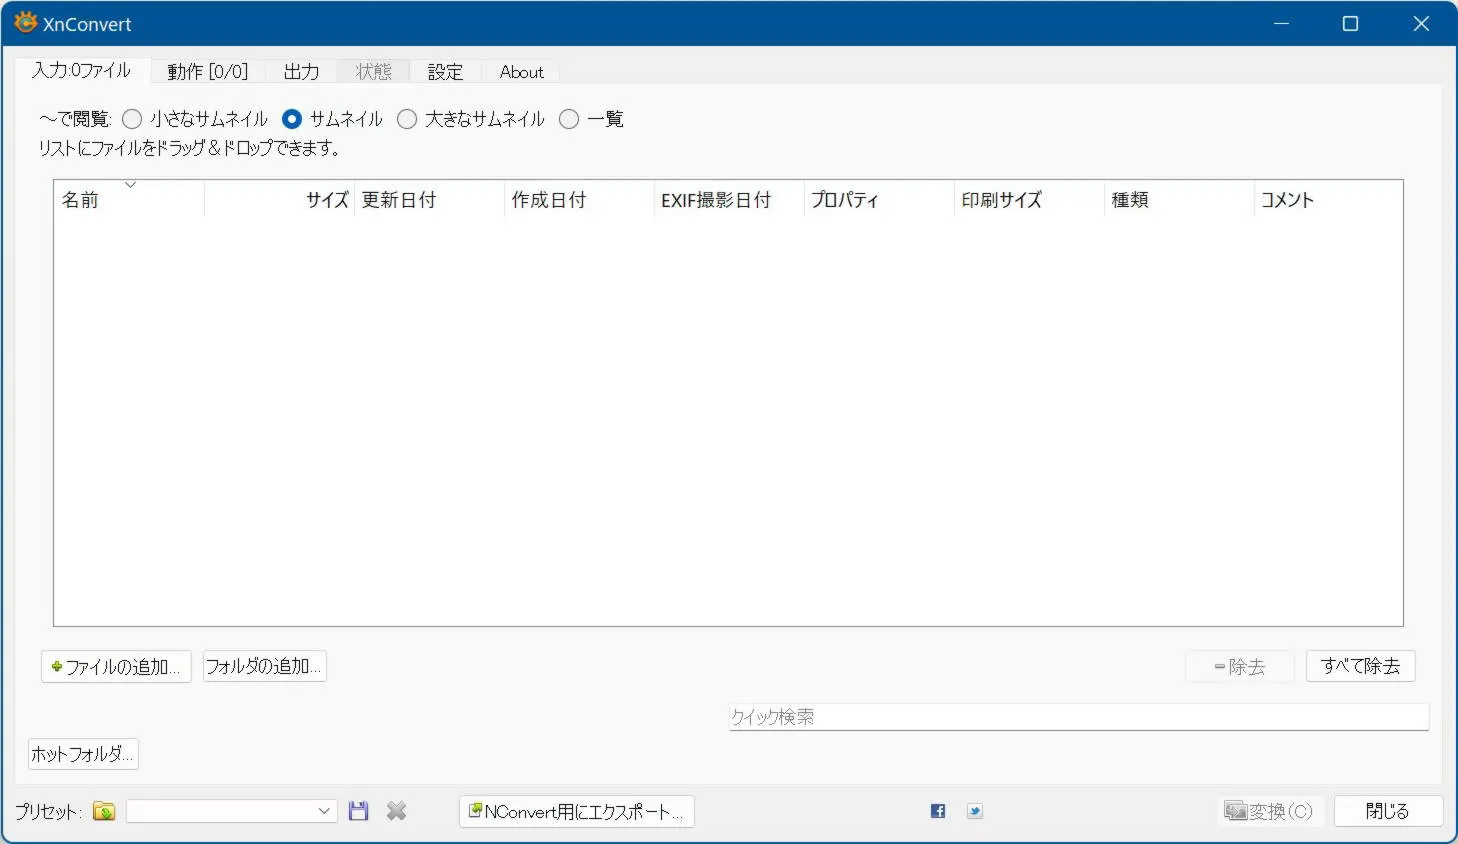Sort by 名前 column header
This screenshot has height=844, width=1458.
point(129,199)
